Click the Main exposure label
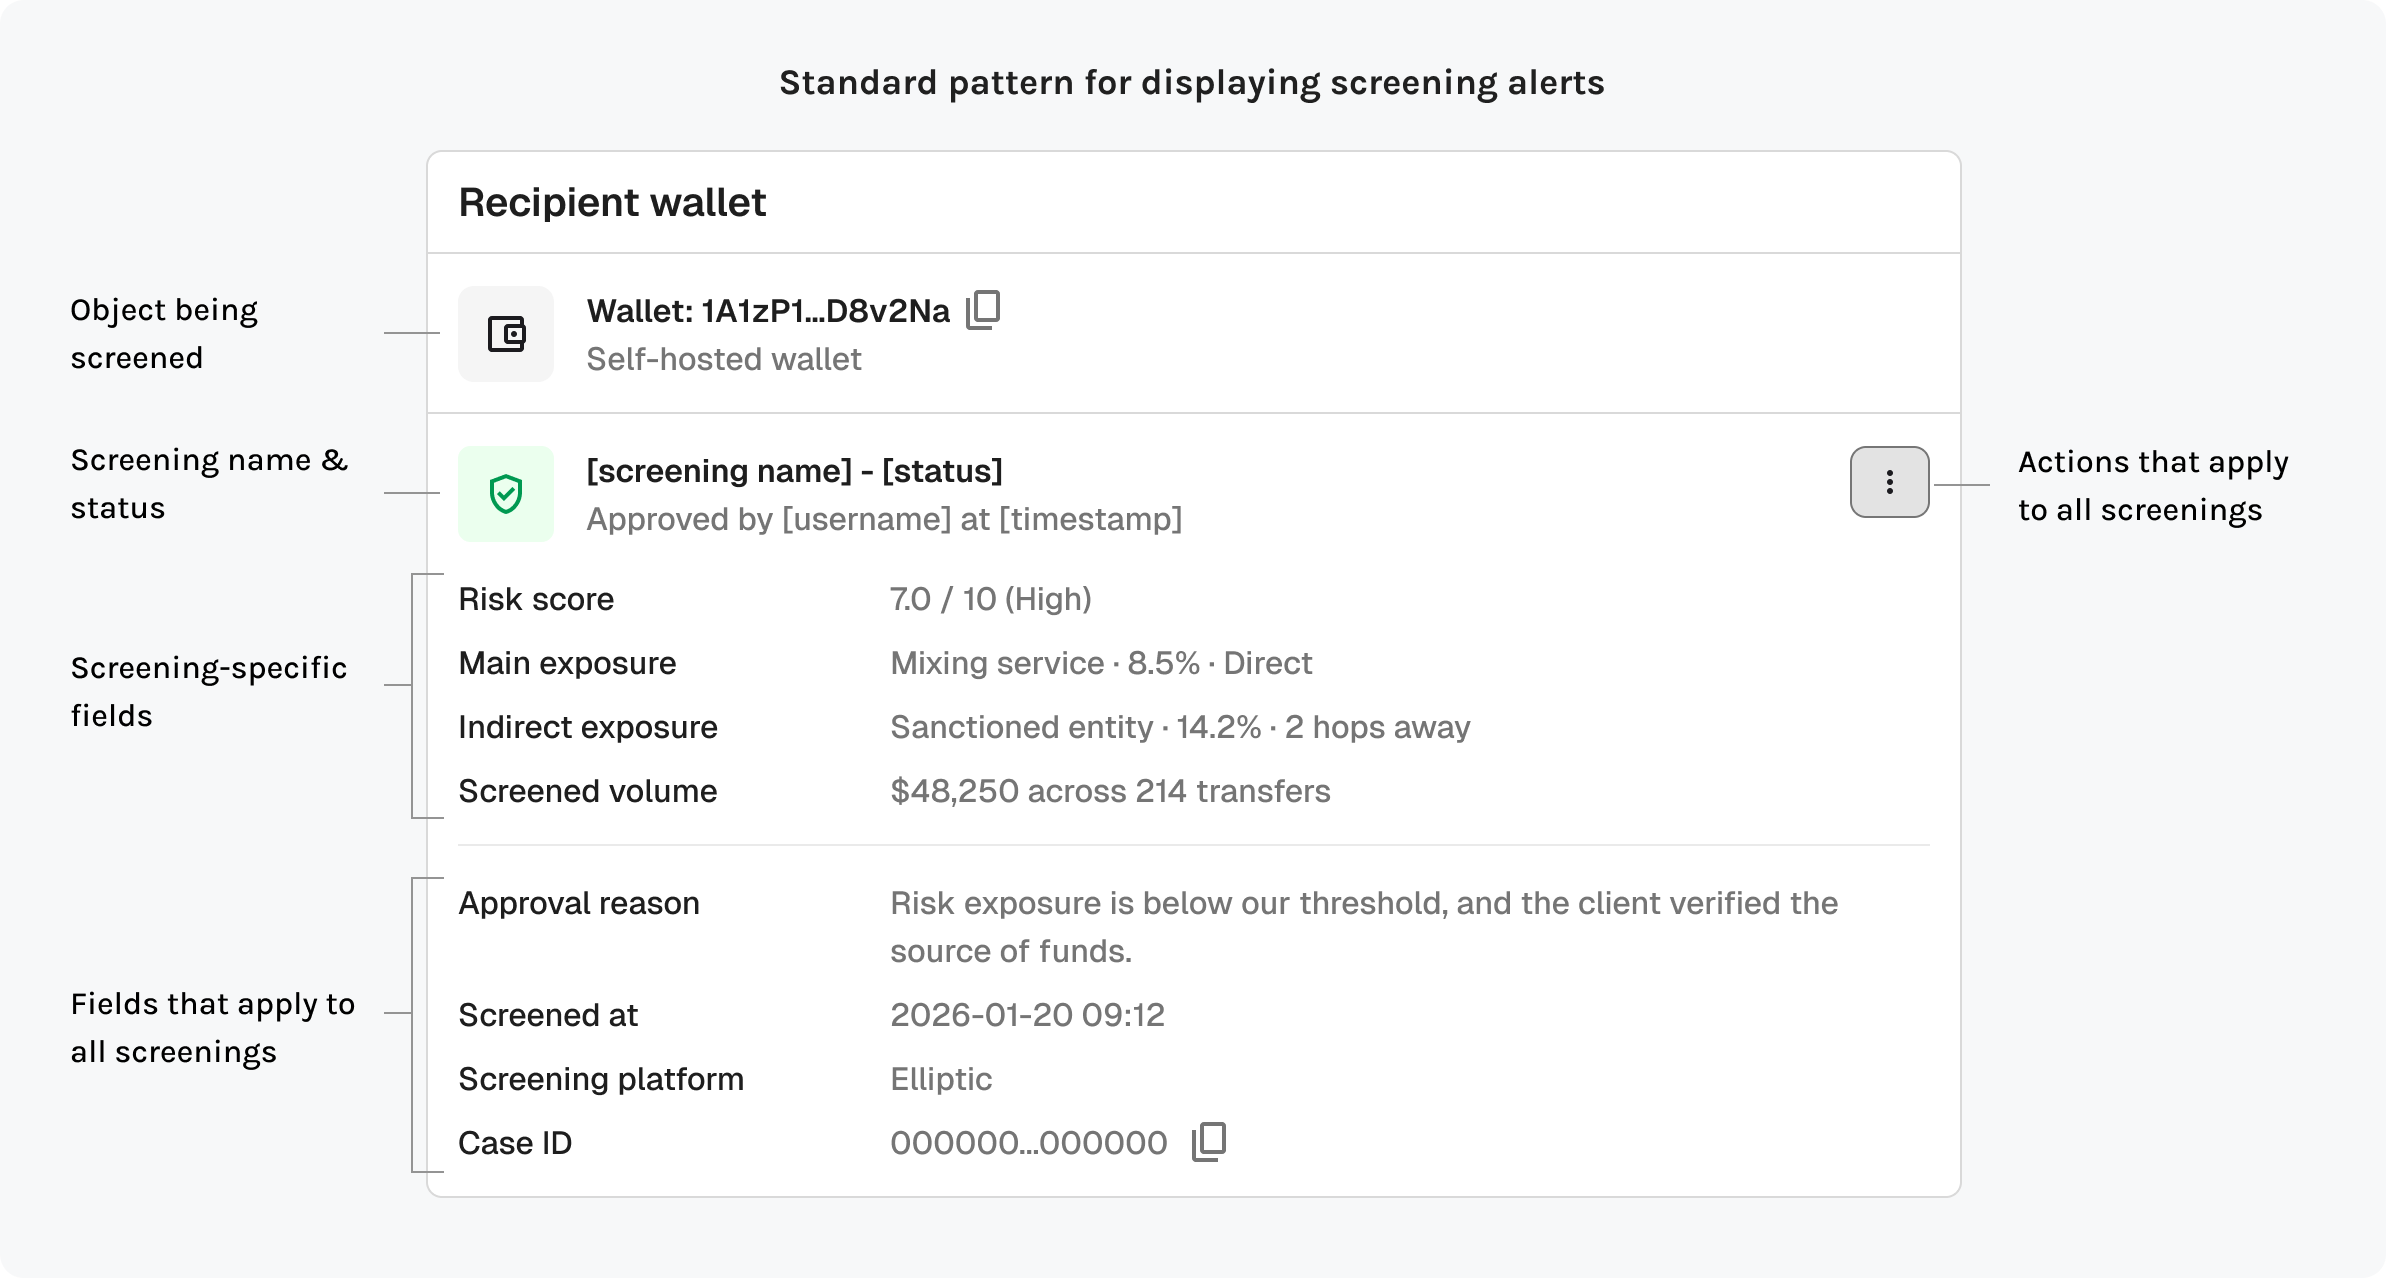Viewport: 2386px width, 1278px height. click(567, 663)
